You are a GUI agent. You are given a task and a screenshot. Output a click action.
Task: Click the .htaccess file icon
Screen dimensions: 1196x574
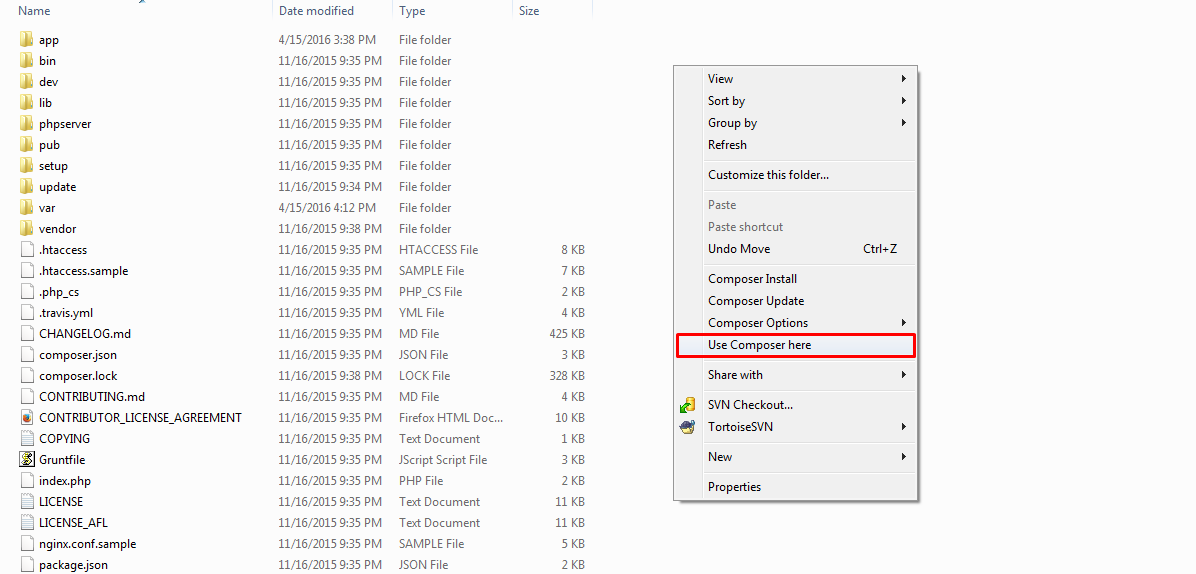tap(27, 249)
